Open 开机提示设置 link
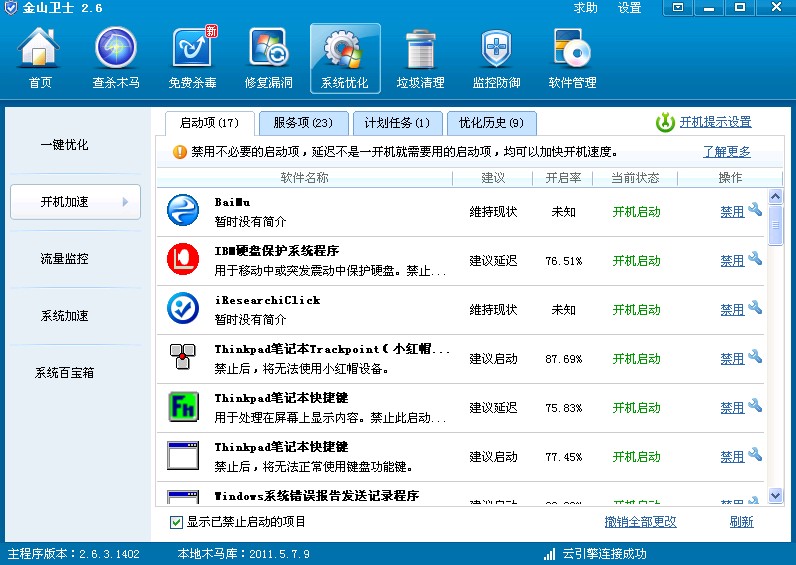Image resolution: width=796 pixels, height=565 pixels. pyautogui.click(x=715, y=122)
